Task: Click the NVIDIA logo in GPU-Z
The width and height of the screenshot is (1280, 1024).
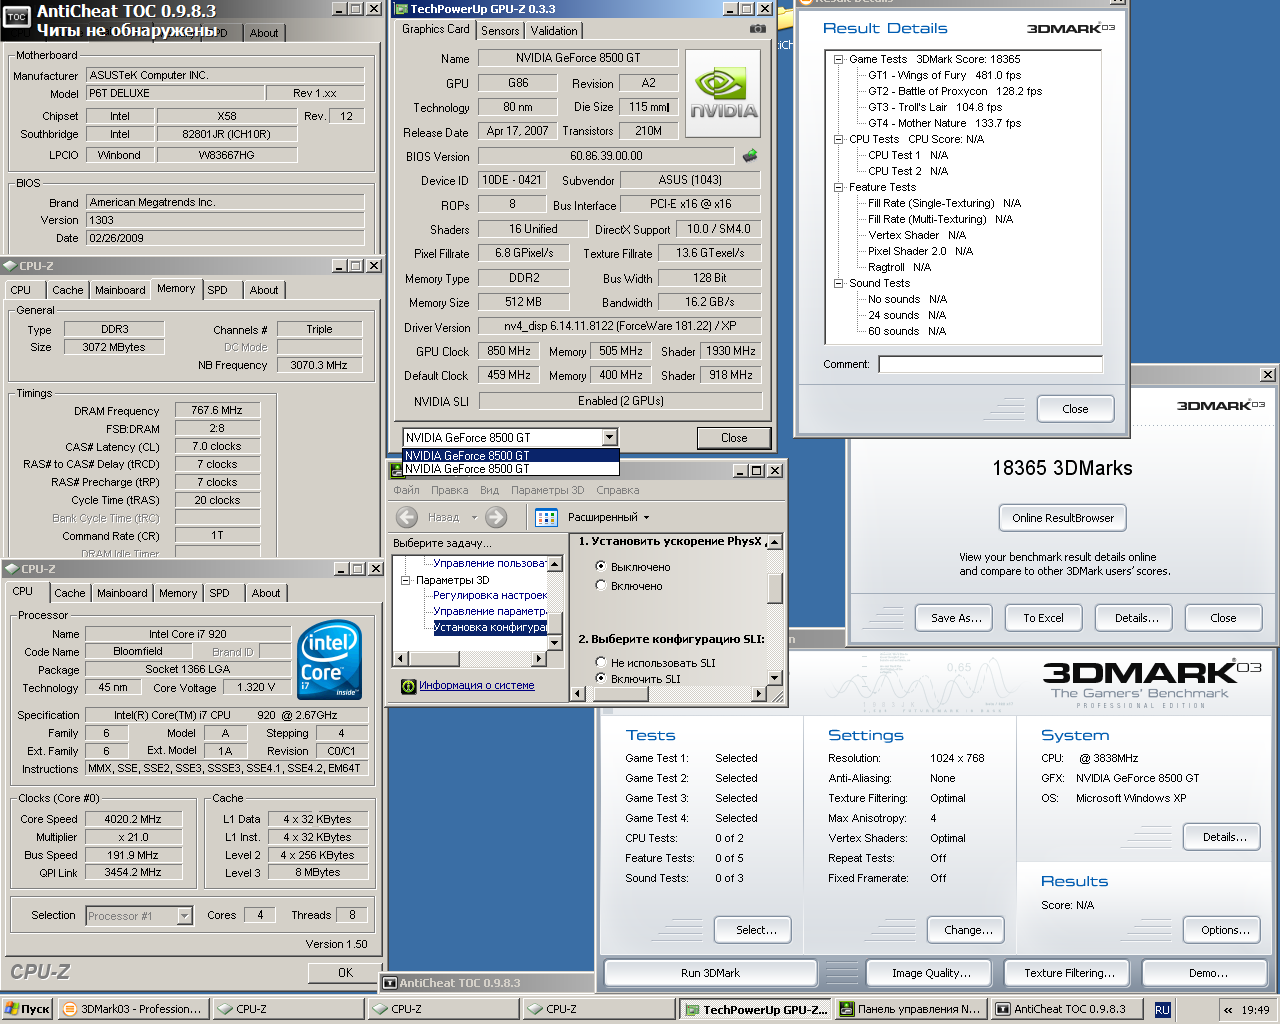Action: coord(723,94)
